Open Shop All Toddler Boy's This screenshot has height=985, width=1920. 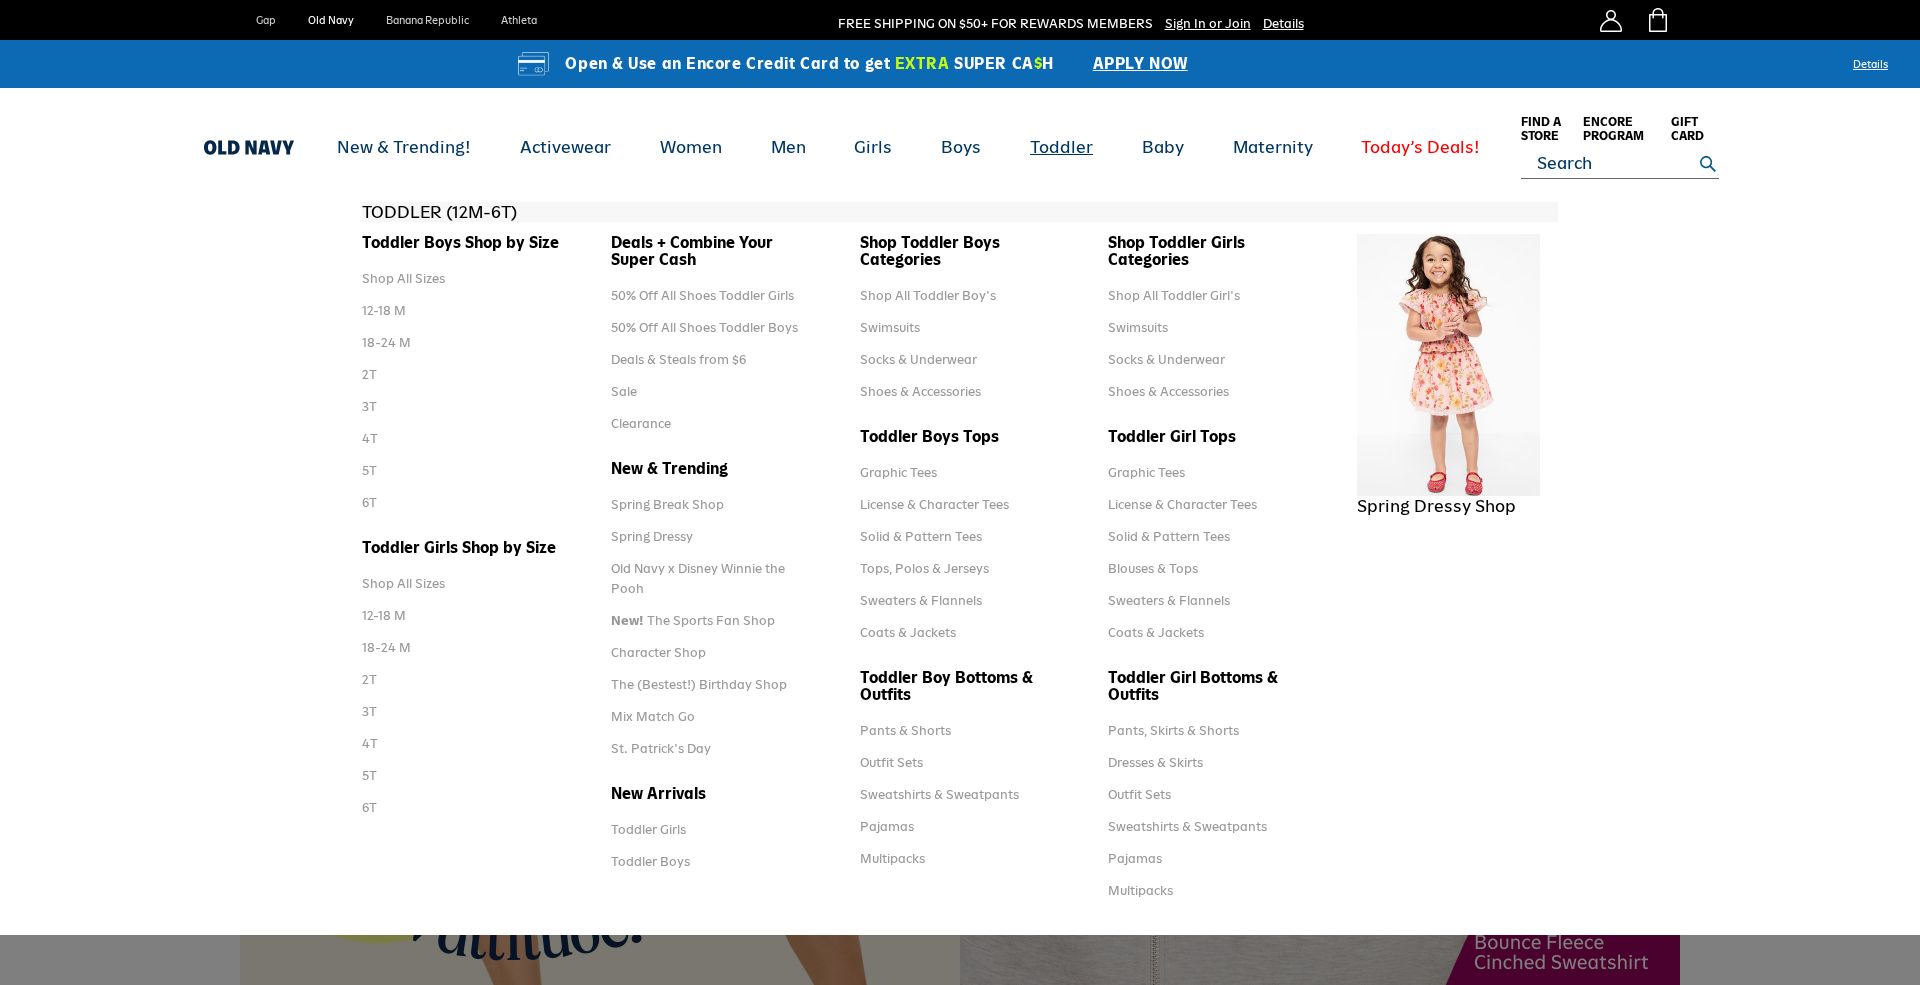(x=927, y=295)
